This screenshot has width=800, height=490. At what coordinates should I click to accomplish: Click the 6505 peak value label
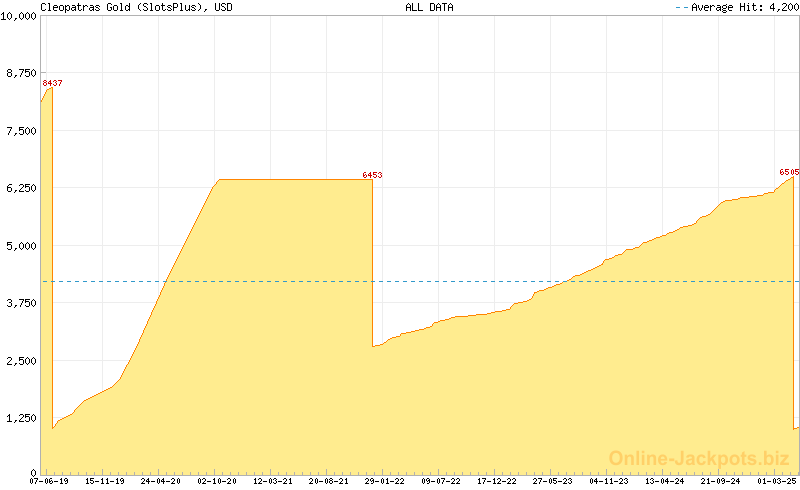coord(788,172)
